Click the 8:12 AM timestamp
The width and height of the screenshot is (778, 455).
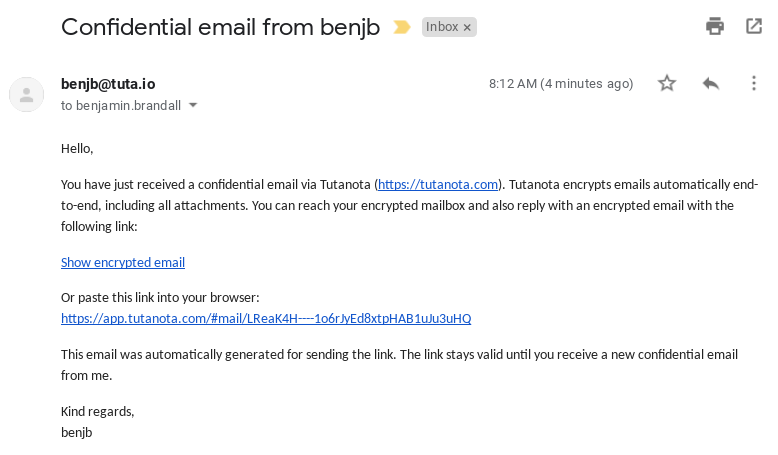tap(561, 83)
